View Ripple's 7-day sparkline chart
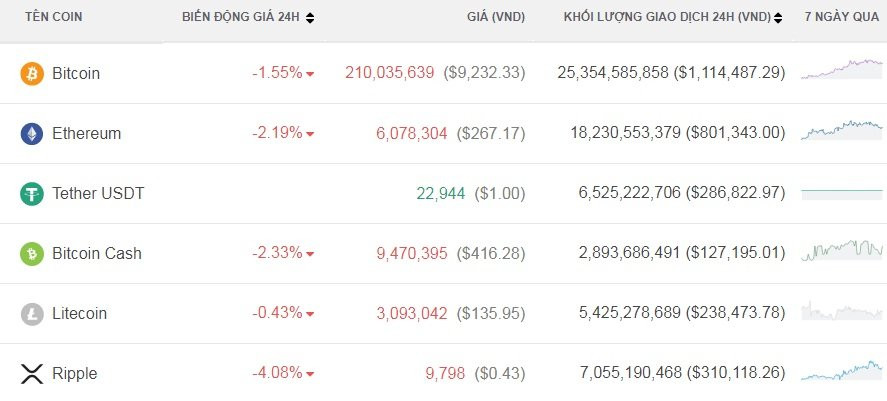This screenshot has width=887, height=401. (x=842, y=371)
